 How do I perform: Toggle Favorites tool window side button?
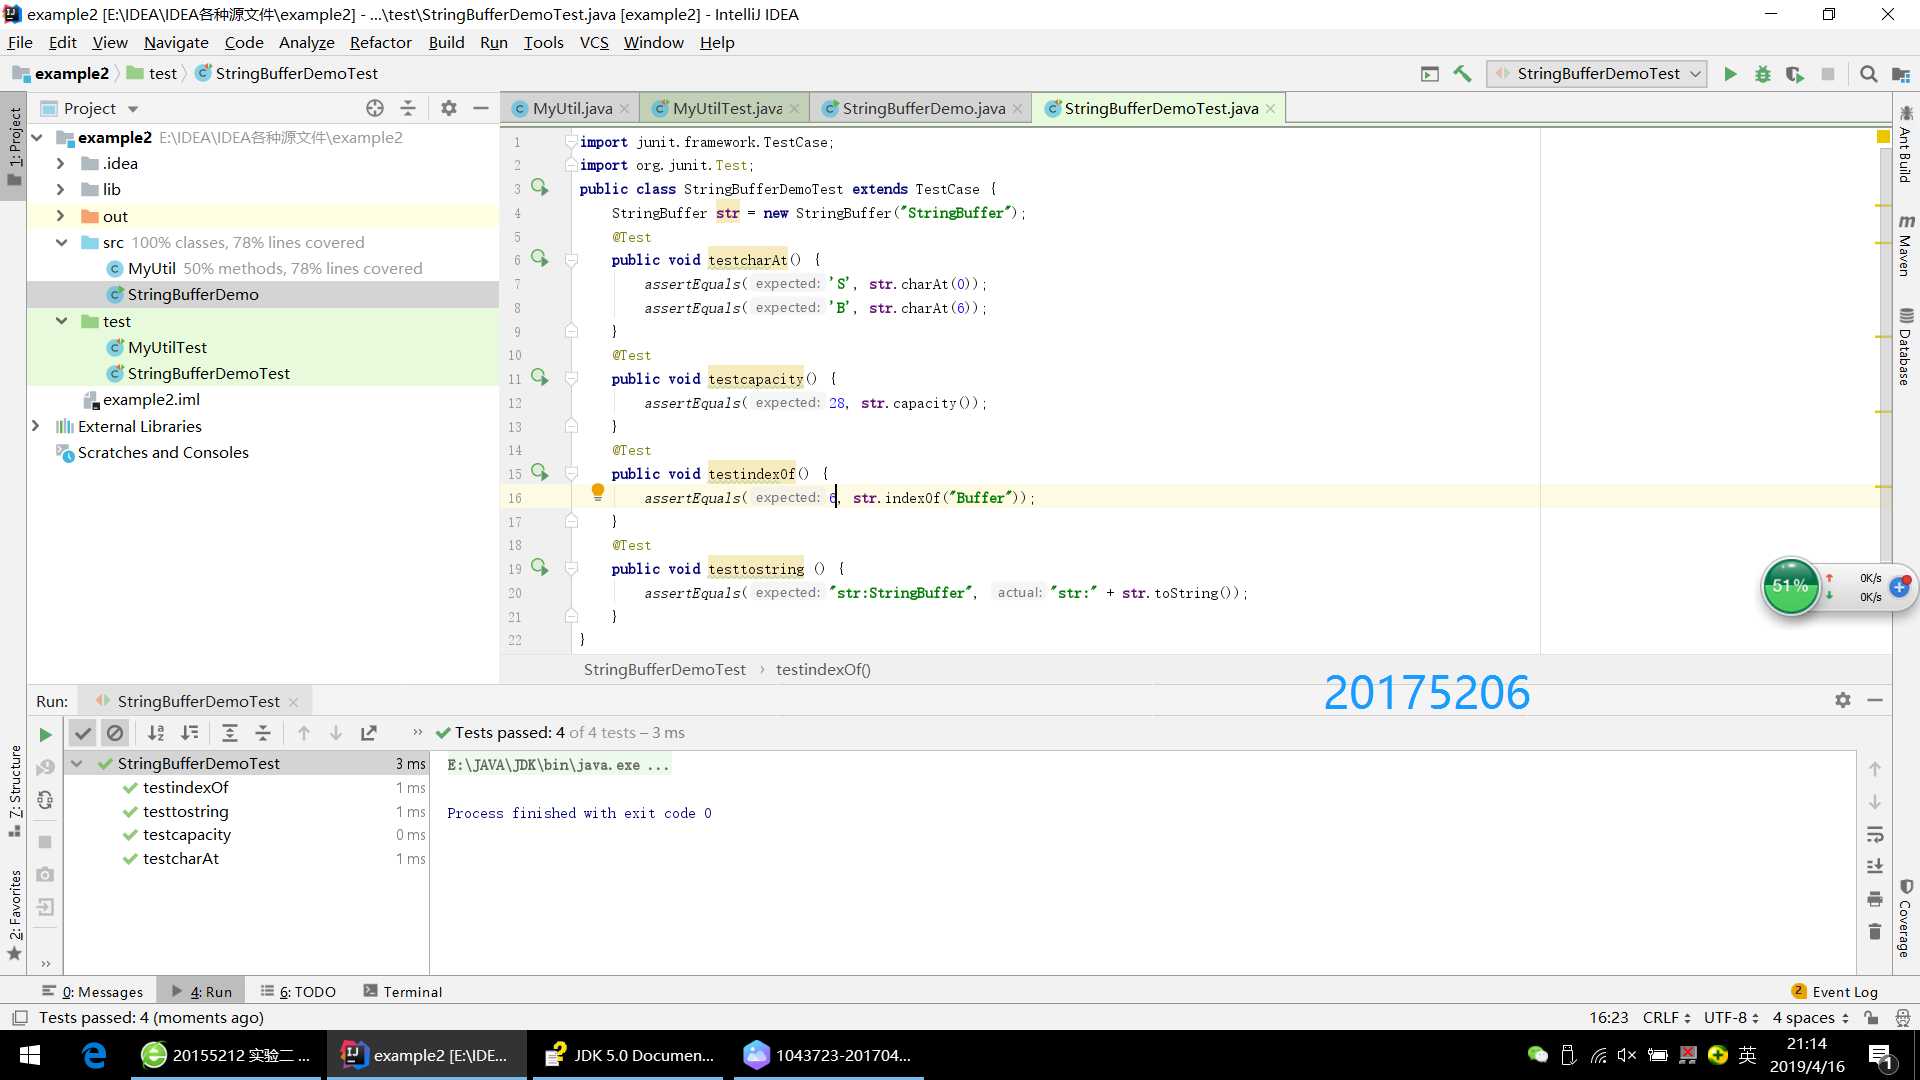pos(14,914)
